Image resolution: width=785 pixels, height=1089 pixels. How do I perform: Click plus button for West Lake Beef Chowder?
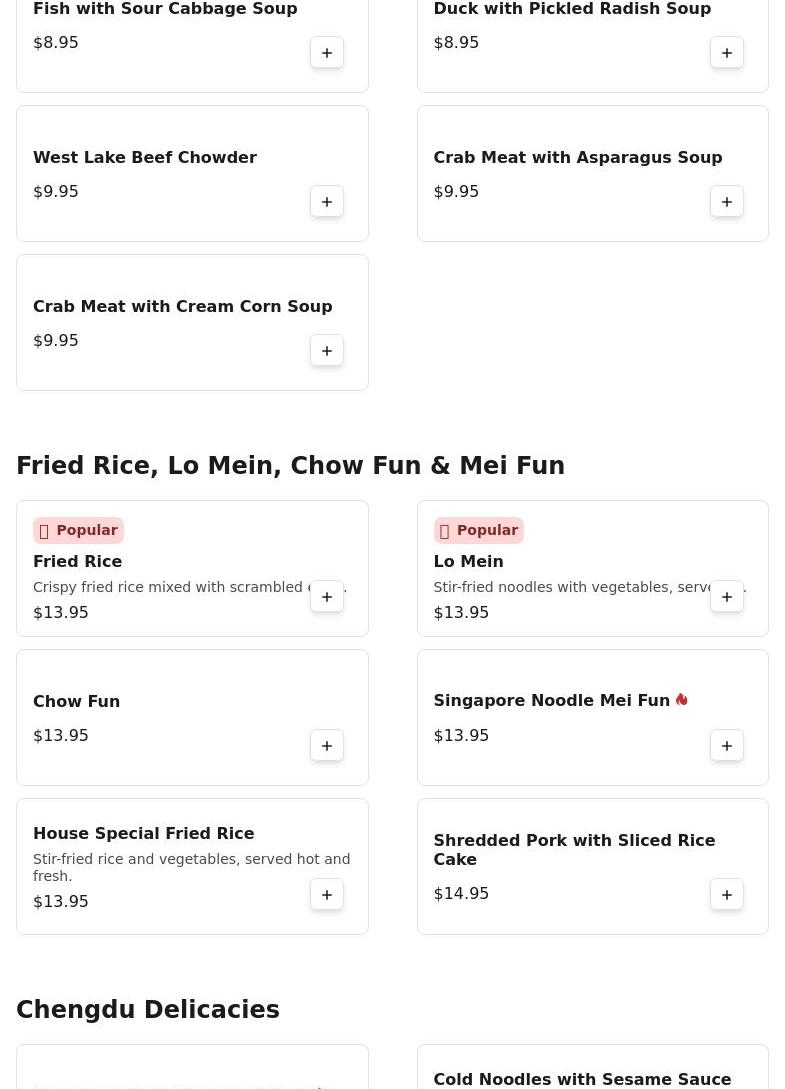pos(327,202)
